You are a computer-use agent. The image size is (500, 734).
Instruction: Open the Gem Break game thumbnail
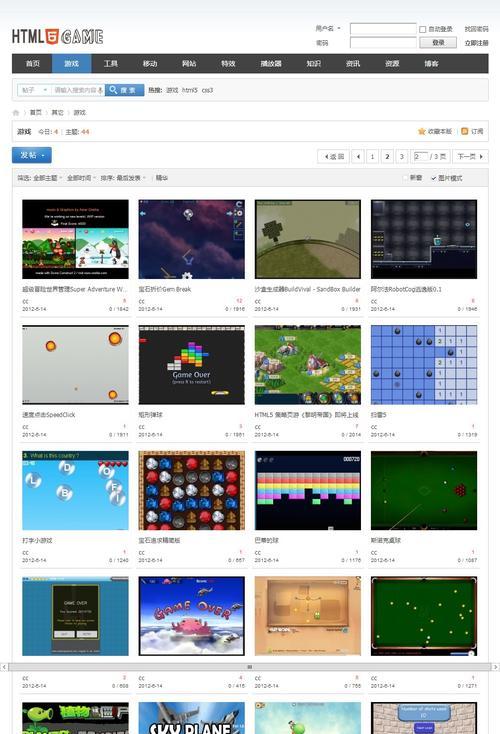pos(191,239)
